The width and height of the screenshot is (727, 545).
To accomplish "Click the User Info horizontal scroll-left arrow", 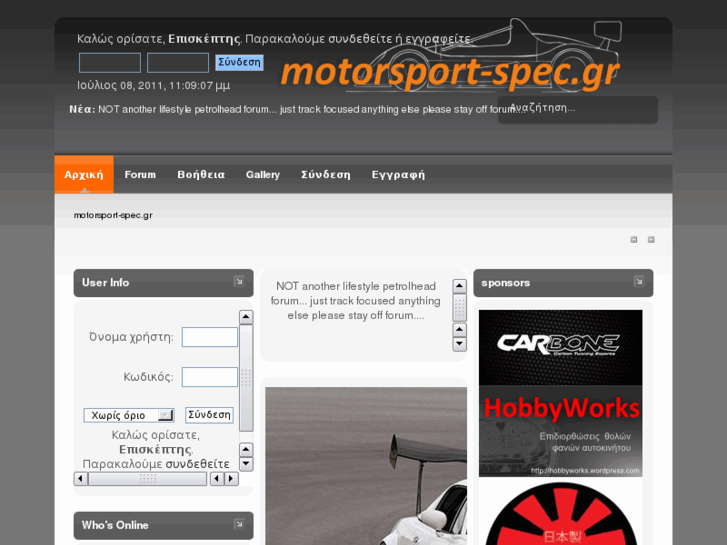I will point(81,479).
